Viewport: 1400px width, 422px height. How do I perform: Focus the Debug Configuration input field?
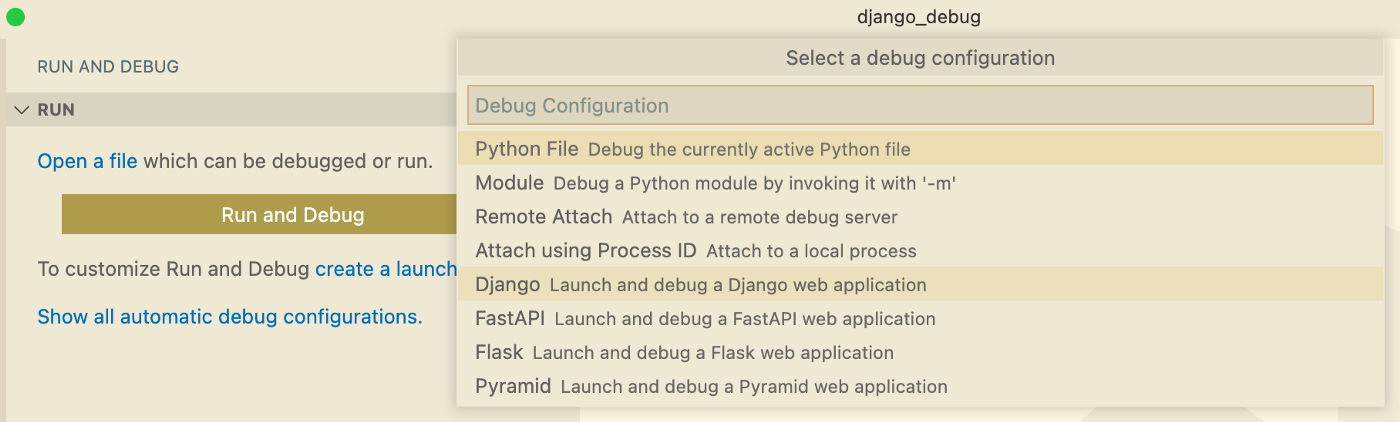(x=921, y=105)
